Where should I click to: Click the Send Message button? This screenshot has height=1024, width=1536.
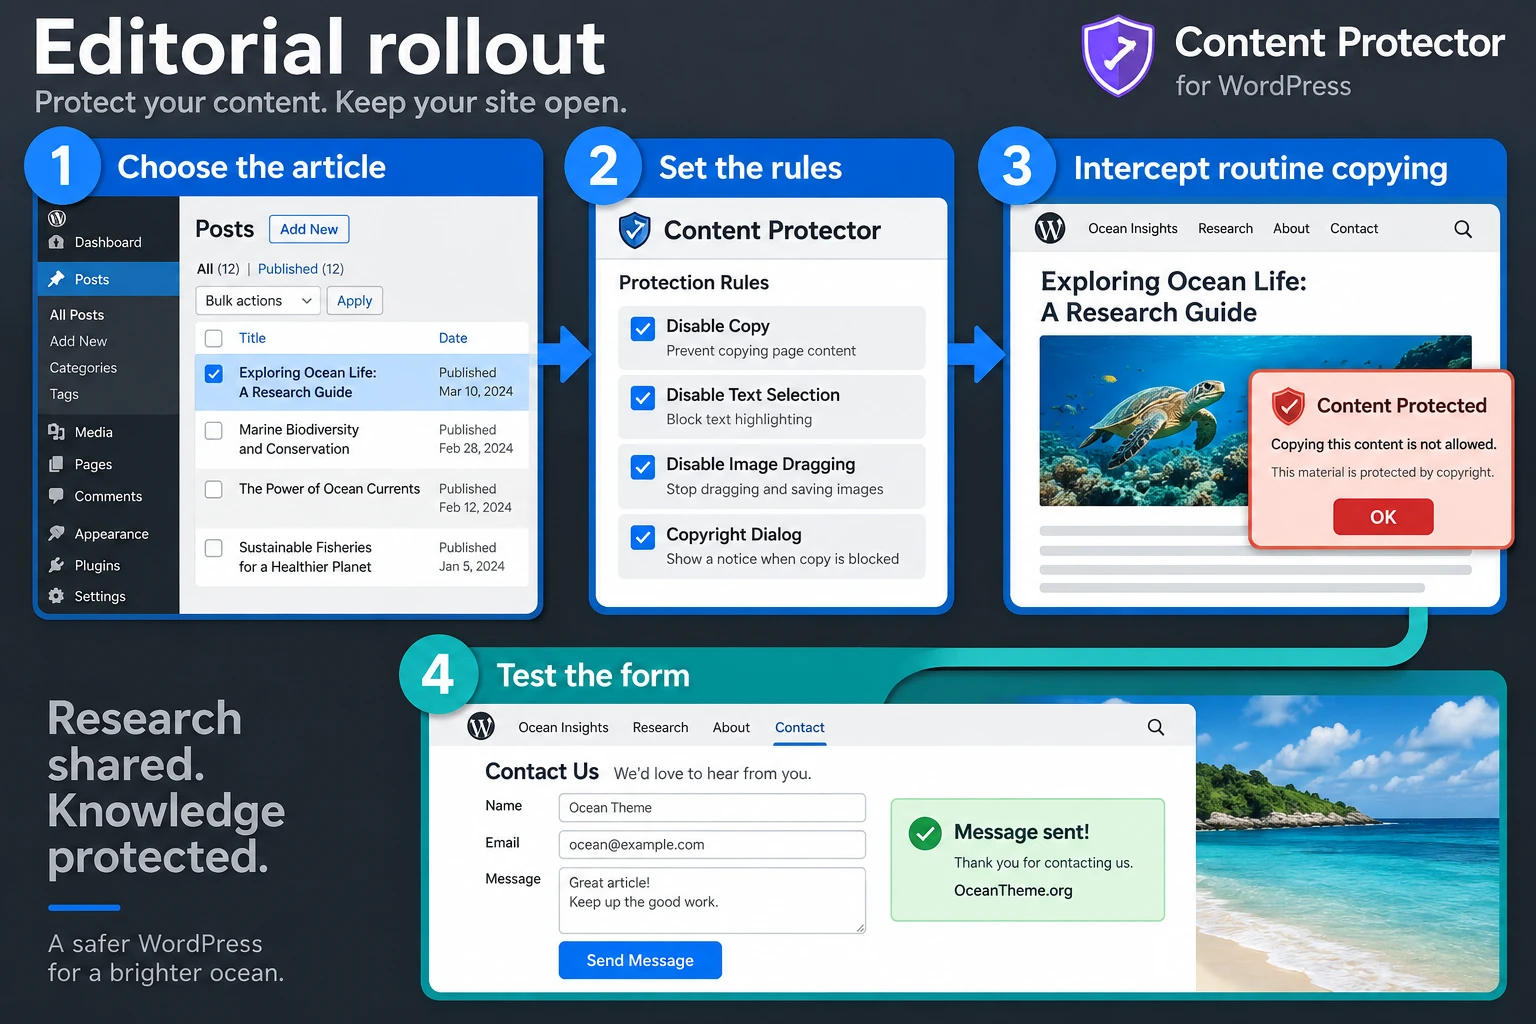tap(640, 960)
